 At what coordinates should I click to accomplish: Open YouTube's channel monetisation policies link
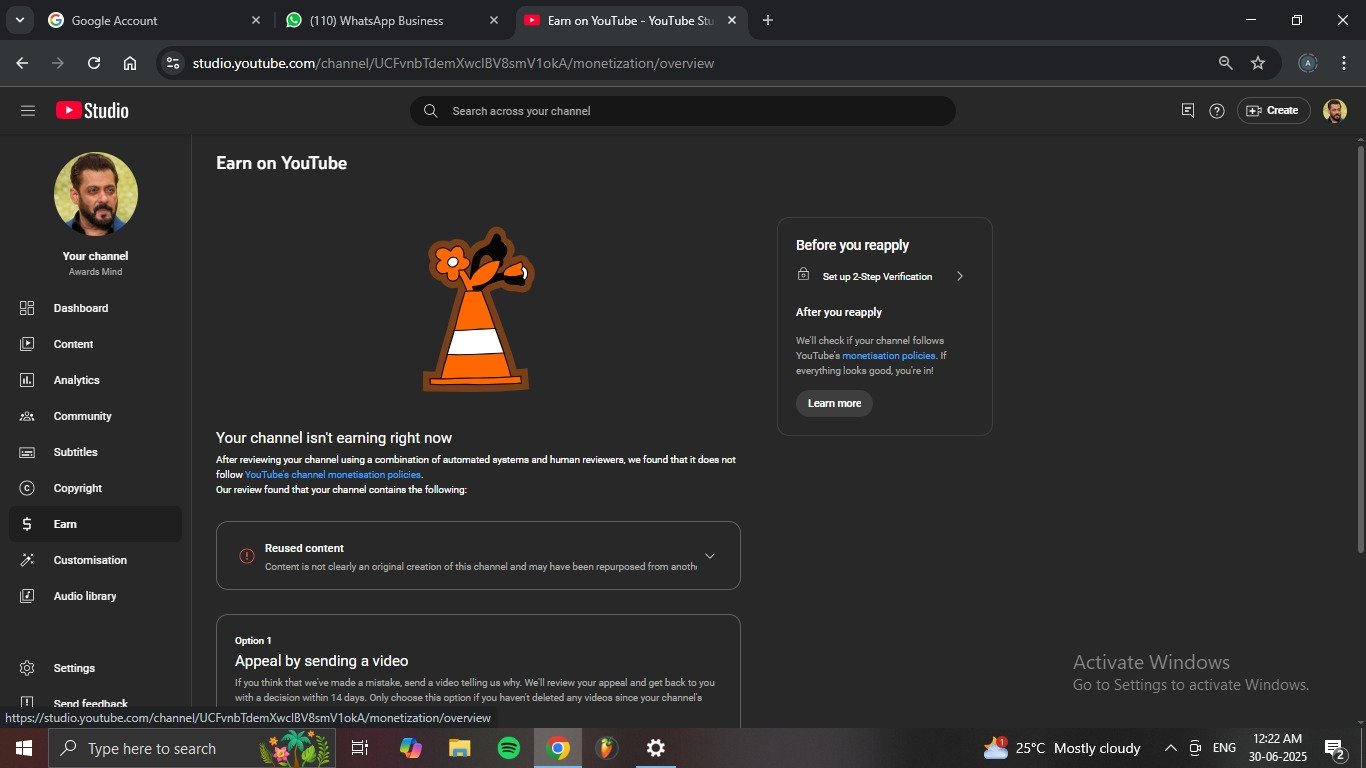pos(333,475)
